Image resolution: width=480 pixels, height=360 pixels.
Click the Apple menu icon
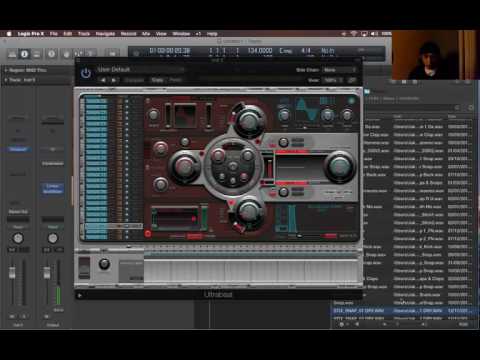[9, 34]
